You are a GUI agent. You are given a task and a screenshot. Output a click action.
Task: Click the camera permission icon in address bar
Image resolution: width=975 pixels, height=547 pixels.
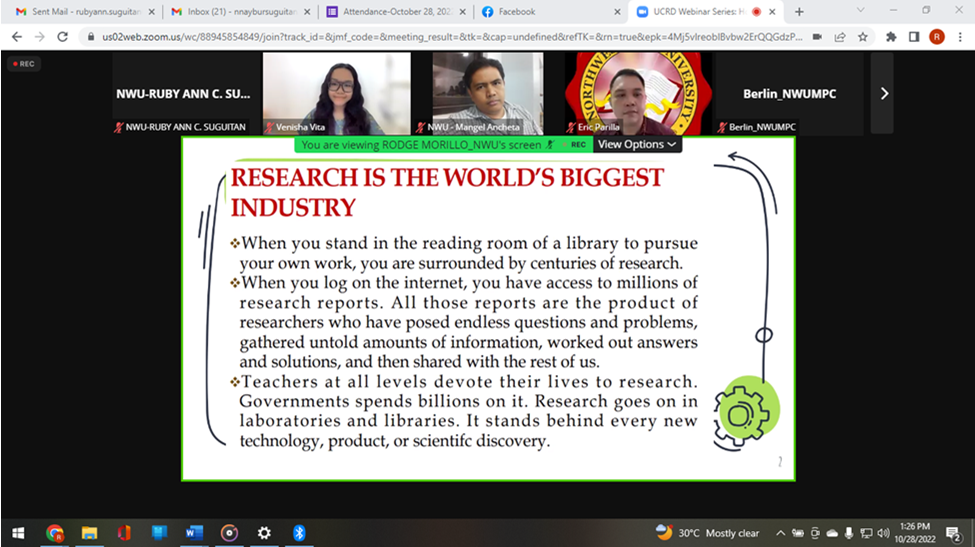(816, 37)
